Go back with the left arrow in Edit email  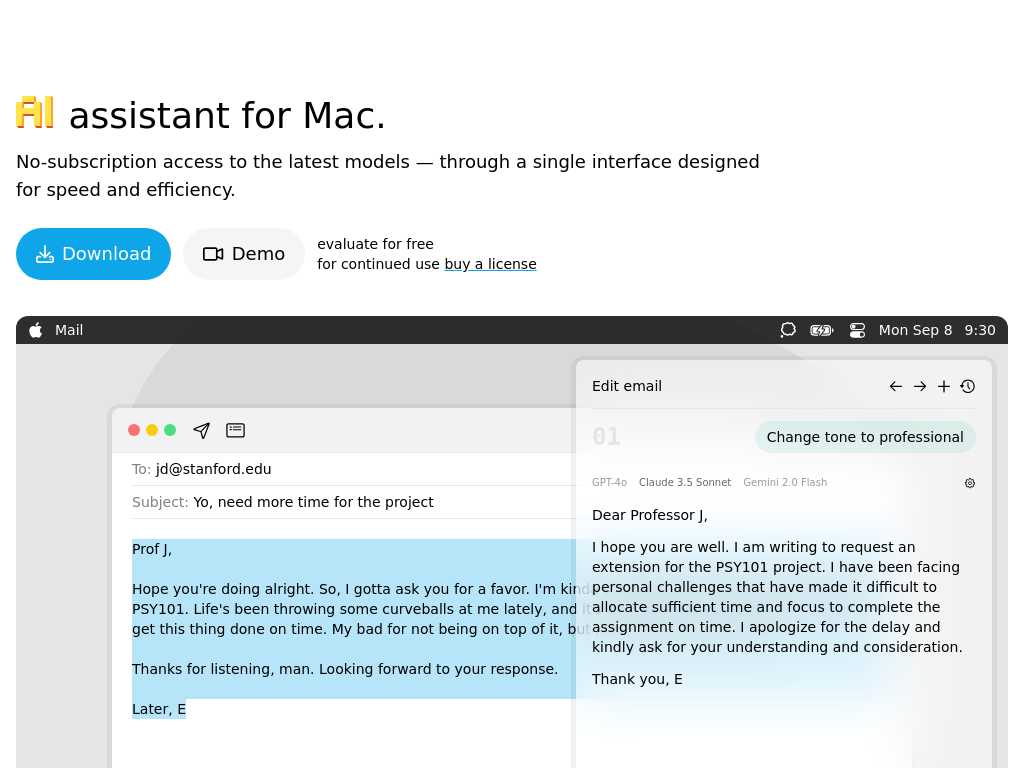tap(896, 387)
